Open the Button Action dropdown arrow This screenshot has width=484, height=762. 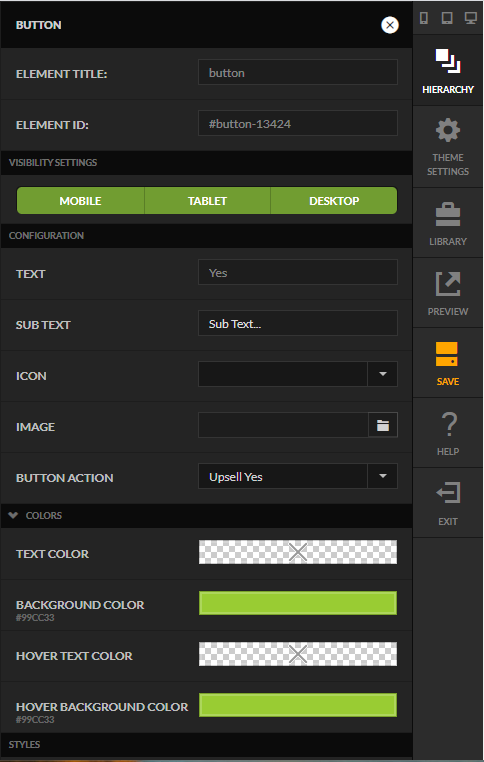[383, 476]
